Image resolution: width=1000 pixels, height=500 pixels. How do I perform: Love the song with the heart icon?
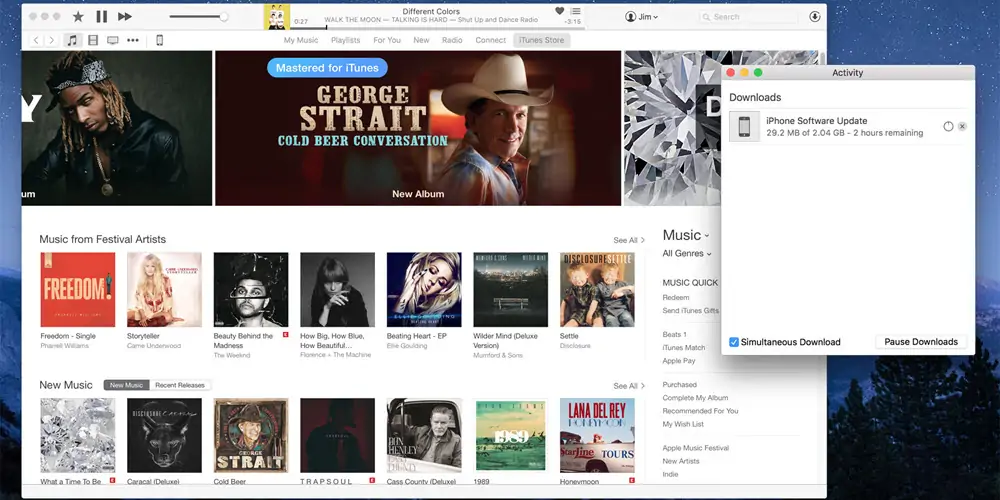(559, 11)
